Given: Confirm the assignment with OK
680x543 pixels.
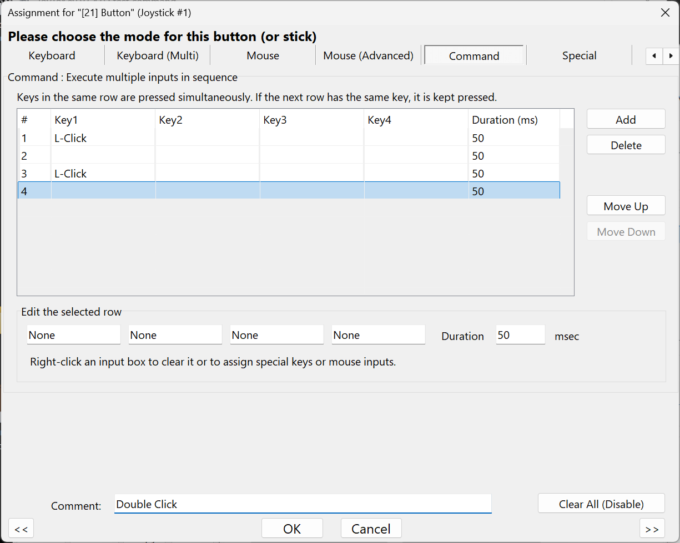Looking at the screenshot, I should coord(292,529).
